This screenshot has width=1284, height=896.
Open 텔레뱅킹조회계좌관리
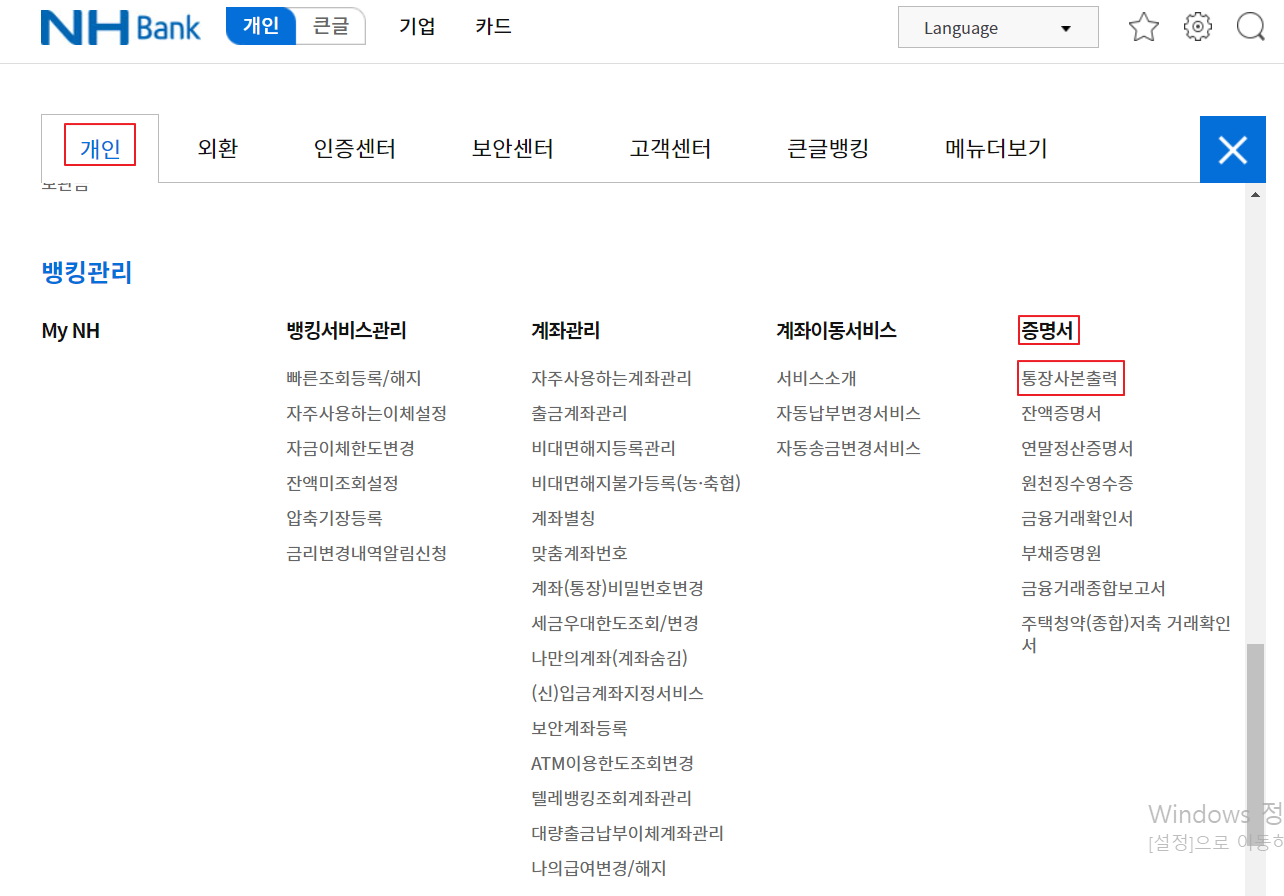click(611, 798)
